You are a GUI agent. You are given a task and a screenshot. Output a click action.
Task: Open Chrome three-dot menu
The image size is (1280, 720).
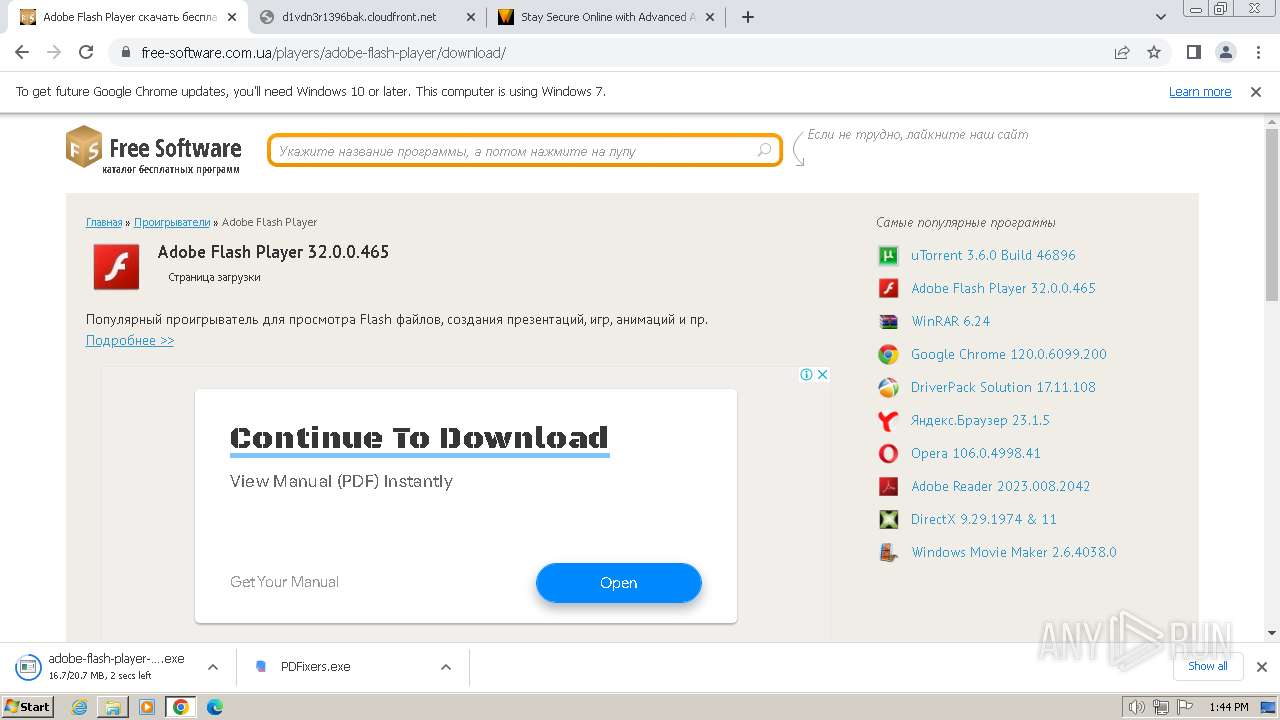[x=1257, y=53]
